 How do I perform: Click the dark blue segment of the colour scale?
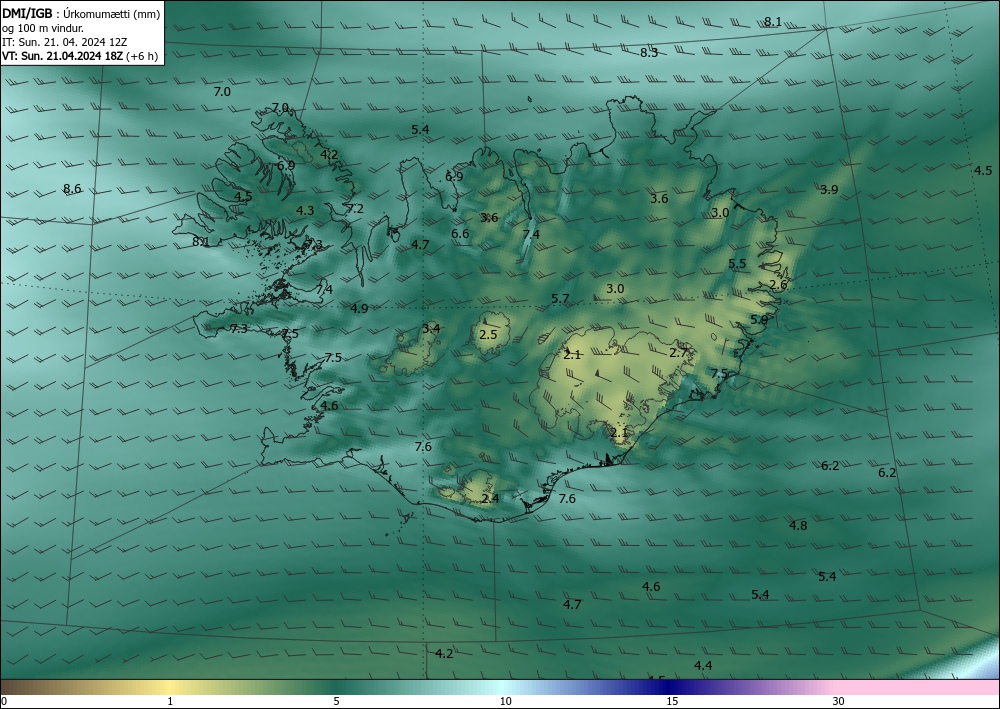click(666, 687)
